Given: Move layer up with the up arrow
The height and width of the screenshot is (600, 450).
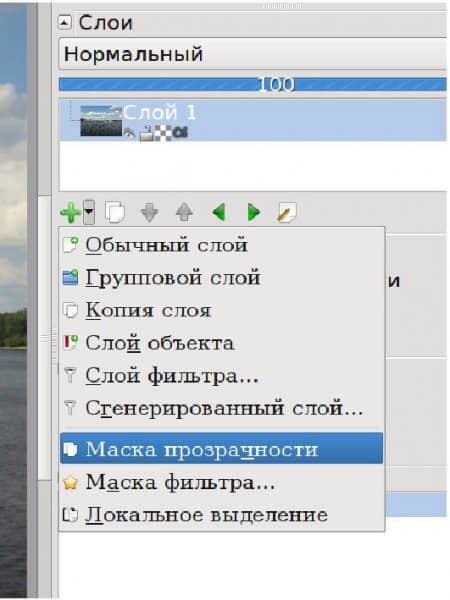Looking at the screenshot, I should coord(184,212).
